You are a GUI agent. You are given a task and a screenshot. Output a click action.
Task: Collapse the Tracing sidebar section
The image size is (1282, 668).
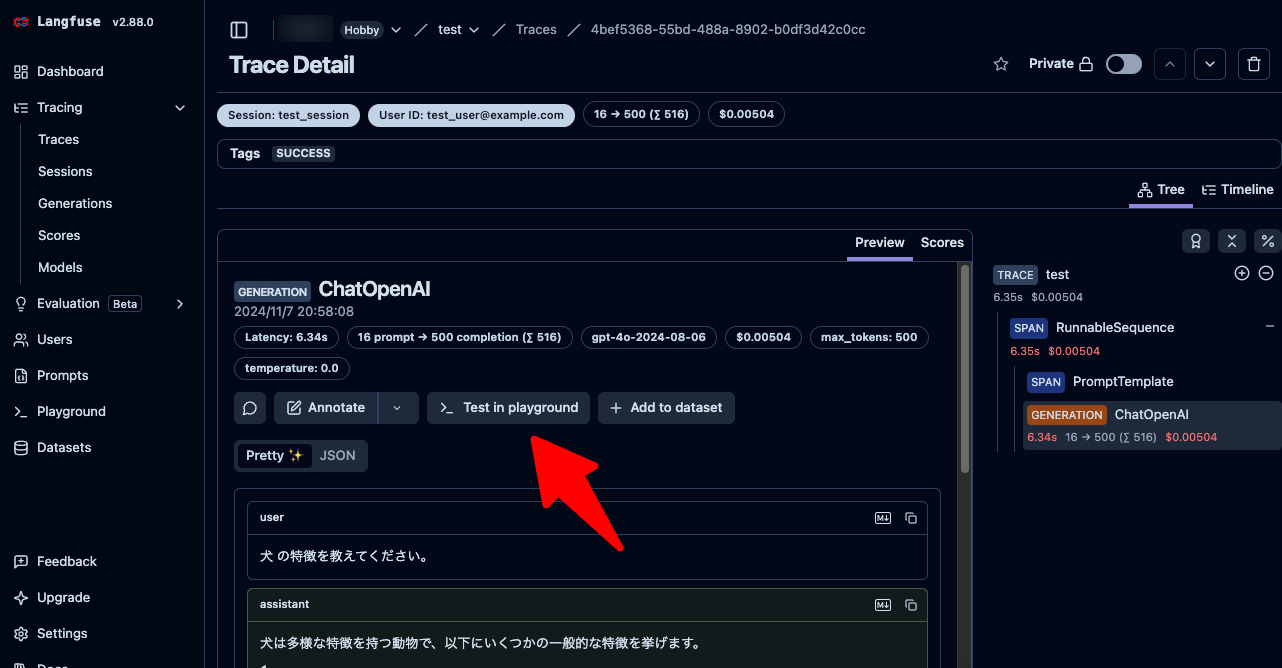pos(180,108)
